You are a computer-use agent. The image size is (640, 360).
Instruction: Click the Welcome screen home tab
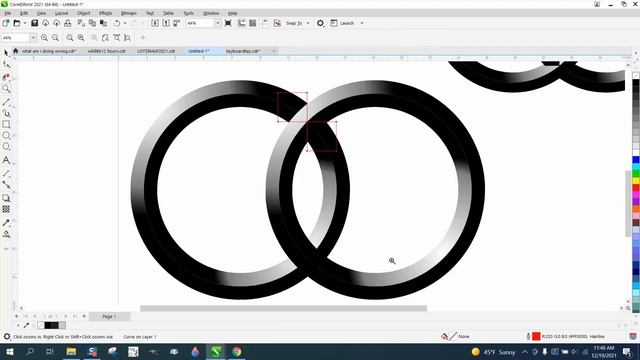16,51
